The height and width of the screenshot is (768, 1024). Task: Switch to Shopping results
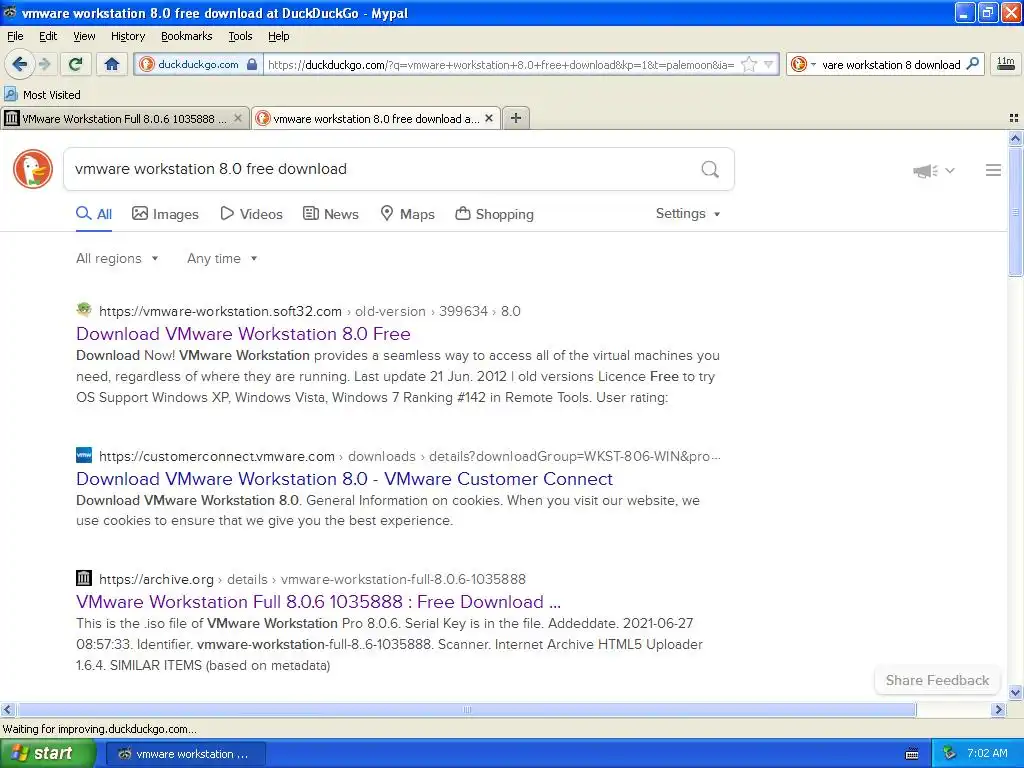pos(494,214)
